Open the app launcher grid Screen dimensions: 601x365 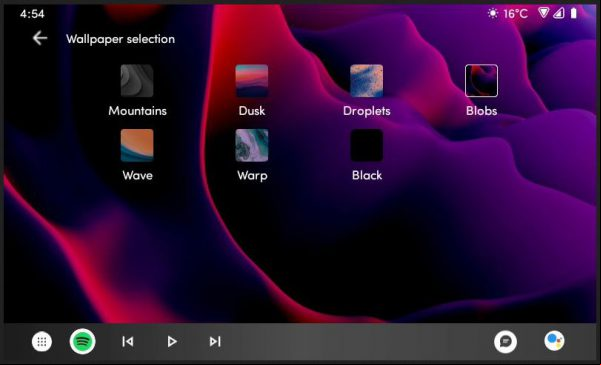click(x=42, y=341)
